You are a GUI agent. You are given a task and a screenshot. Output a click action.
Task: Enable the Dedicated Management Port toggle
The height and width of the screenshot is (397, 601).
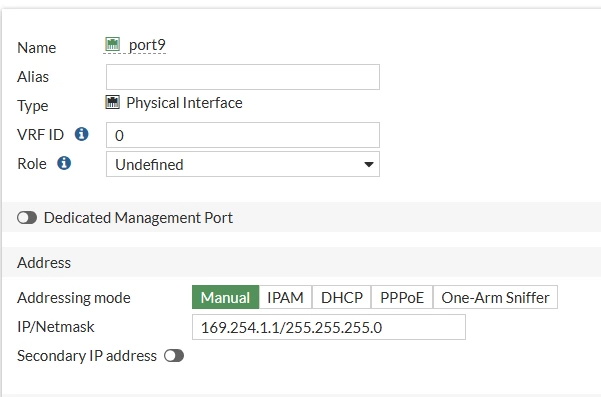click(x=27, y=218)
